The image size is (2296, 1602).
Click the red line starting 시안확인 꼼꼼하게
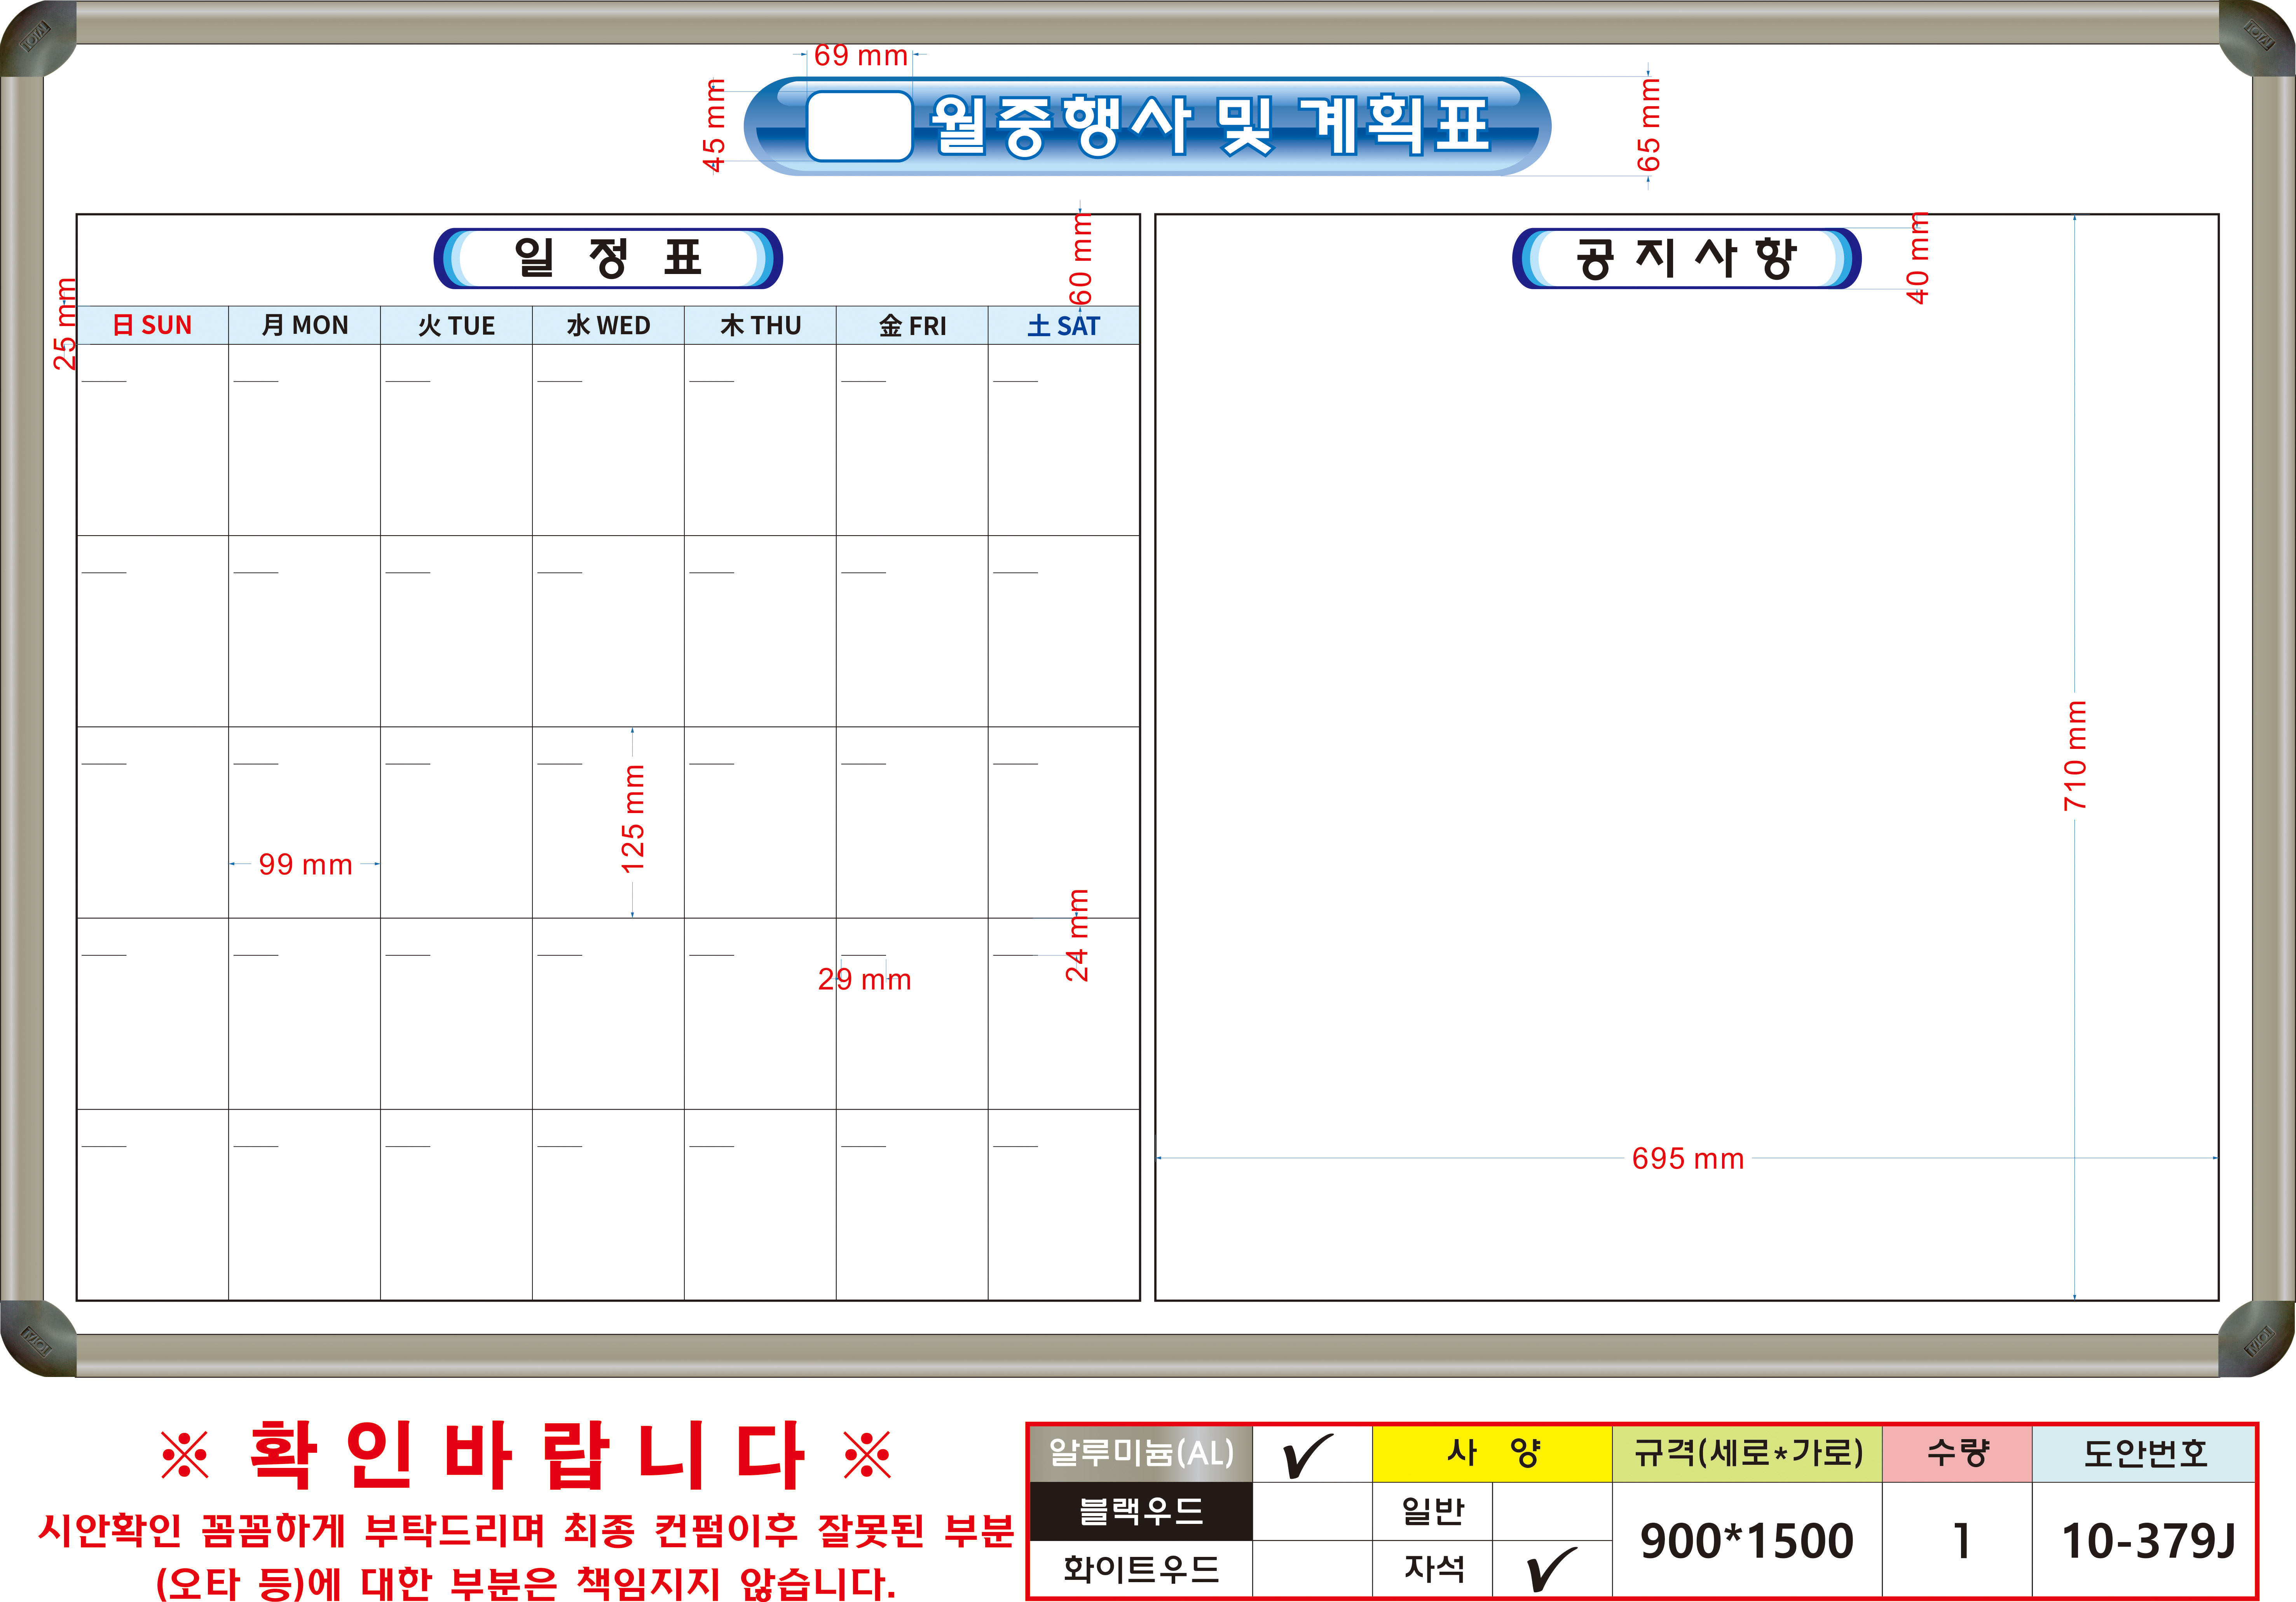click(x=526, y=1530)
